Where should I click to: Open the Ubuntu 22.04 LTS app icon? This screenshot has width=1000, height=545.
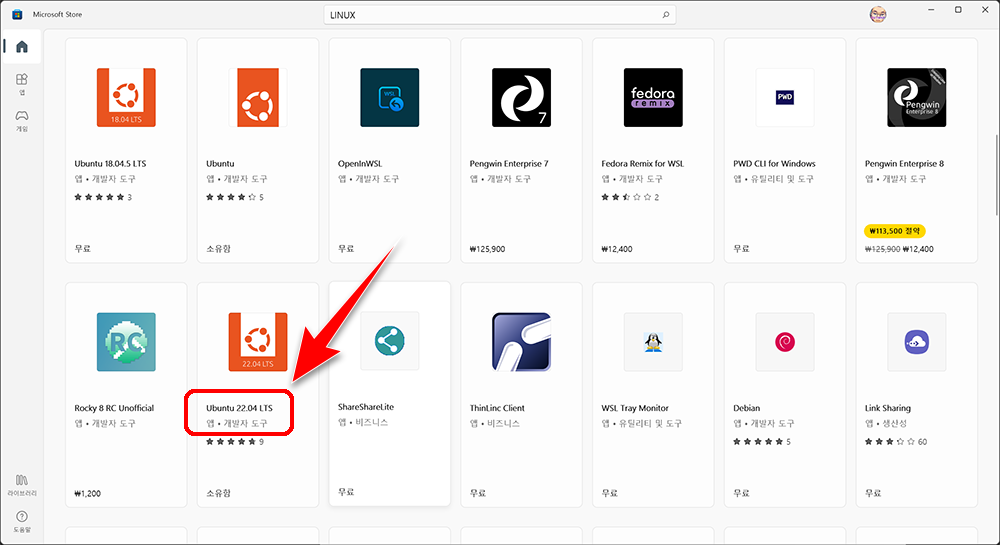[258, 342]
